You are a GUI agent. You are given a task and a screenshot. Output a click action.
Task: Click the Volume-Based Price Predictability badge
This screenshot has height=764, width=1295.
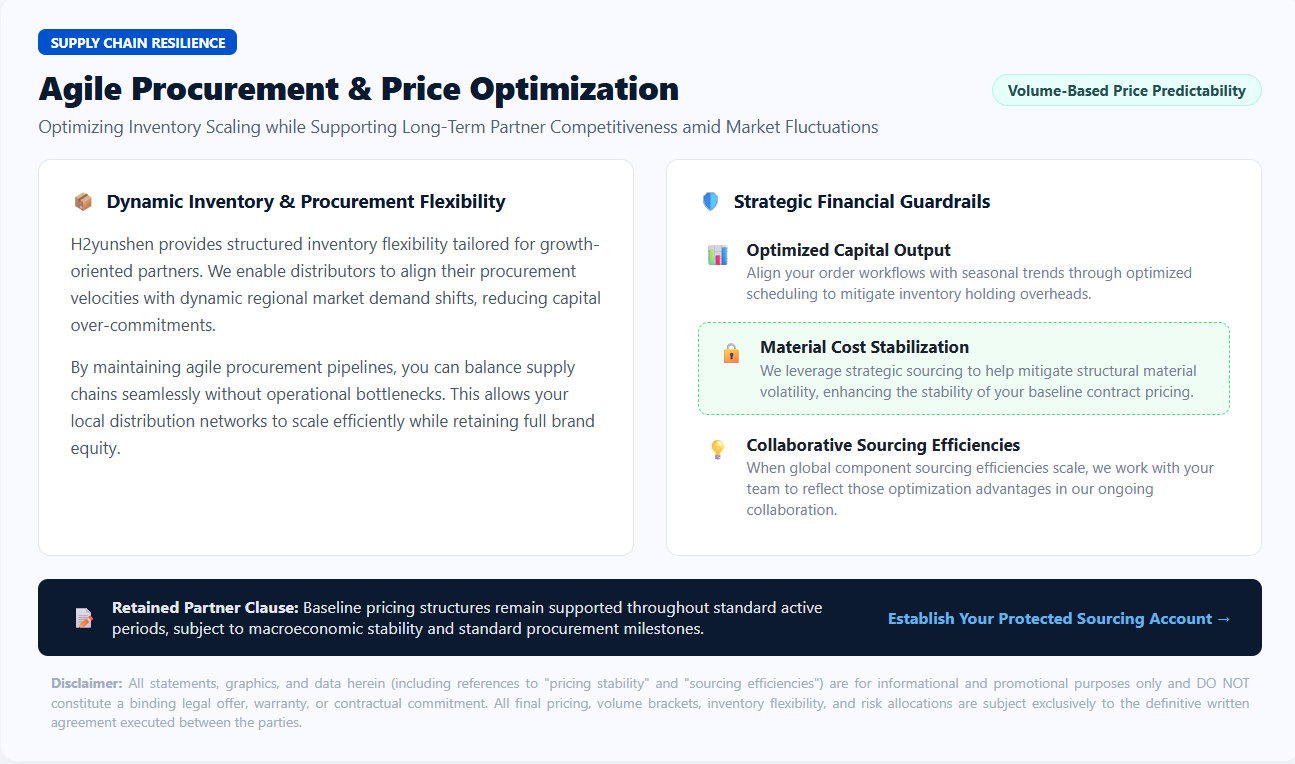(x=1126, y=90)
